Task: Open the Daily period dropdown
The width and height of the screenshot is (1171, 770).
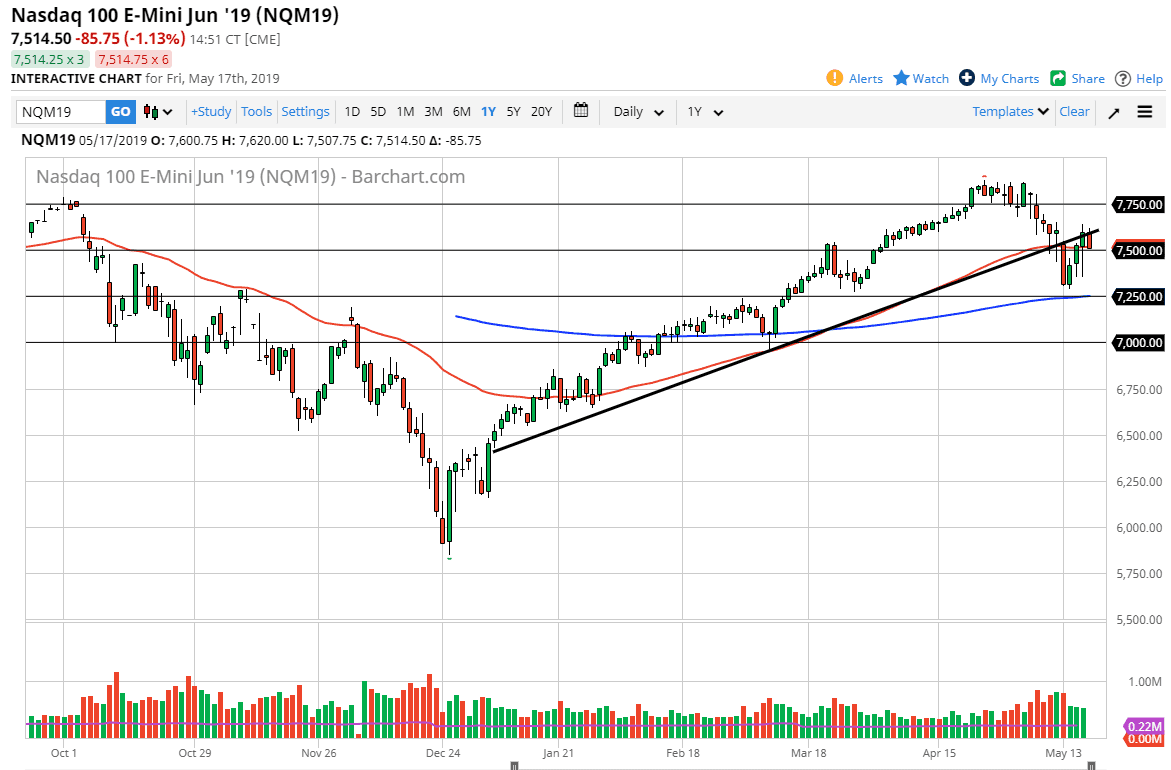Action: click(638, 112)
